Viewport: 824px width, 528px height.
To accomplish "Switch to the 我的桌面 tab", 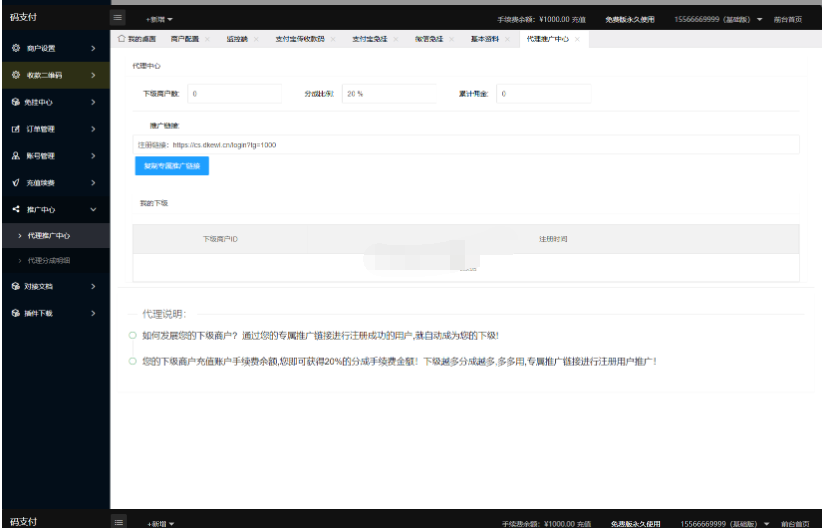I will pyautogui.click(x=137, y=39).
